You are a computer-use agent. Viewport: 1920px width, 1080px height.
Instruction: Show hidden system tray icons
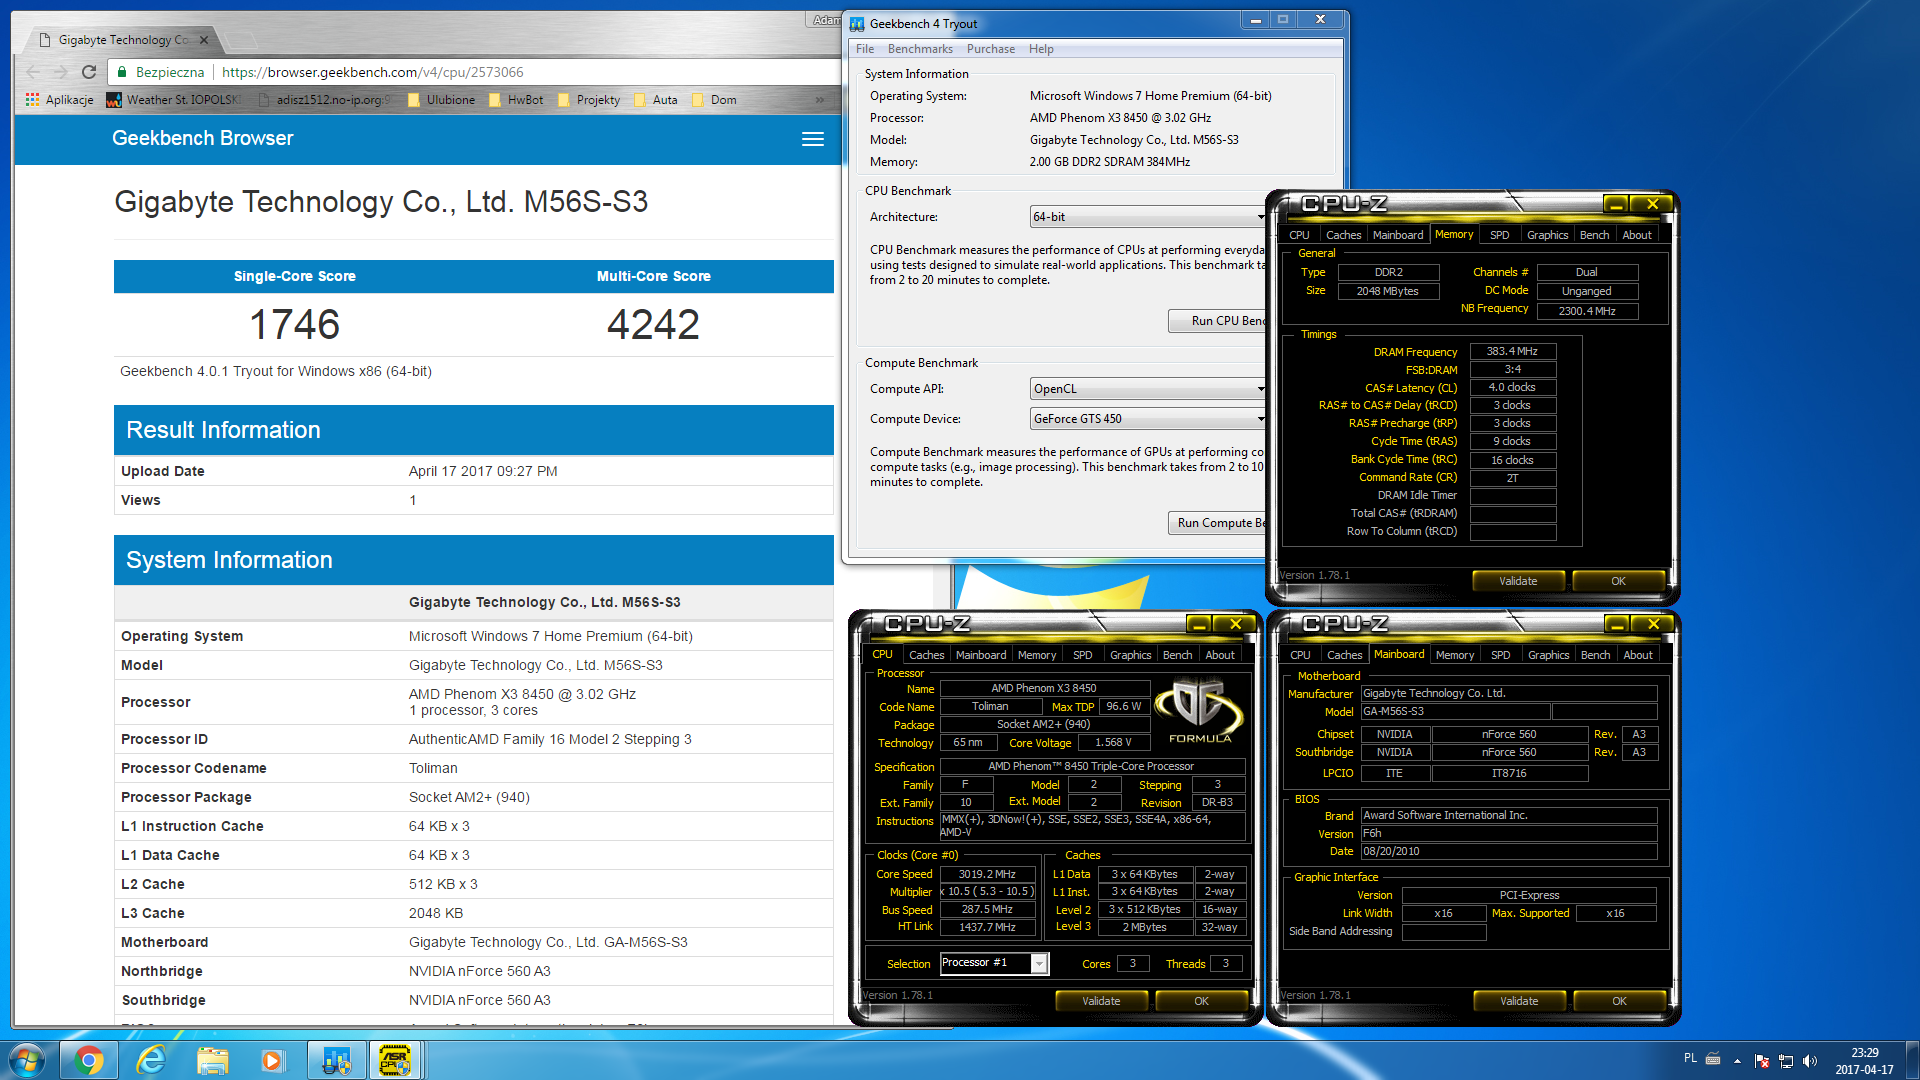coord(1737,1060)
